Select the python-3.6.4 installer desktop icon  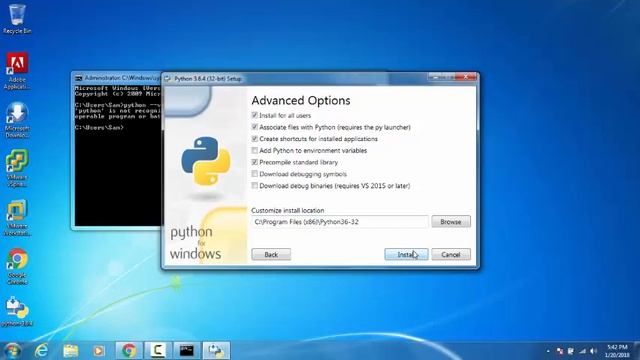(17, 312)
